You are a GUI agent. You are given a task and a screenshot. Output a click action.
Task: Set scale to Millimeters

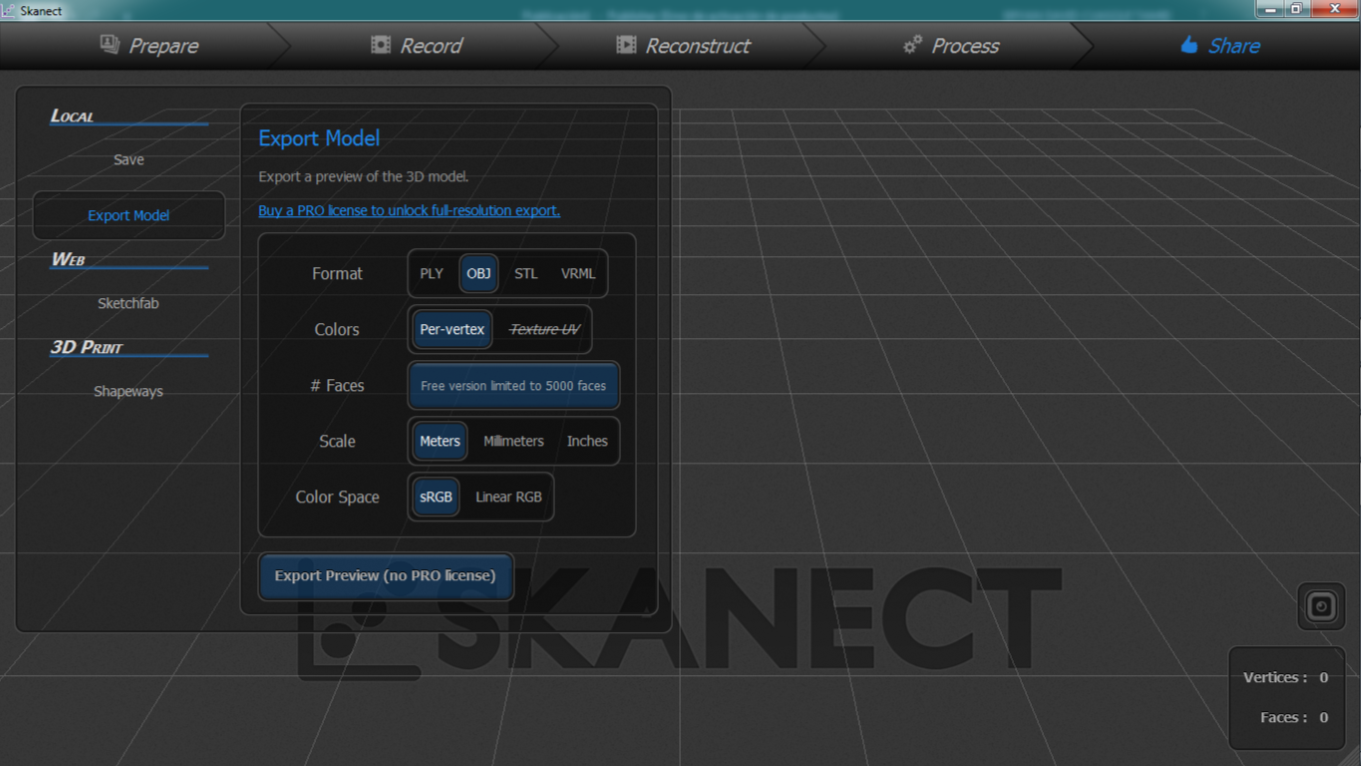coord(514,442)
